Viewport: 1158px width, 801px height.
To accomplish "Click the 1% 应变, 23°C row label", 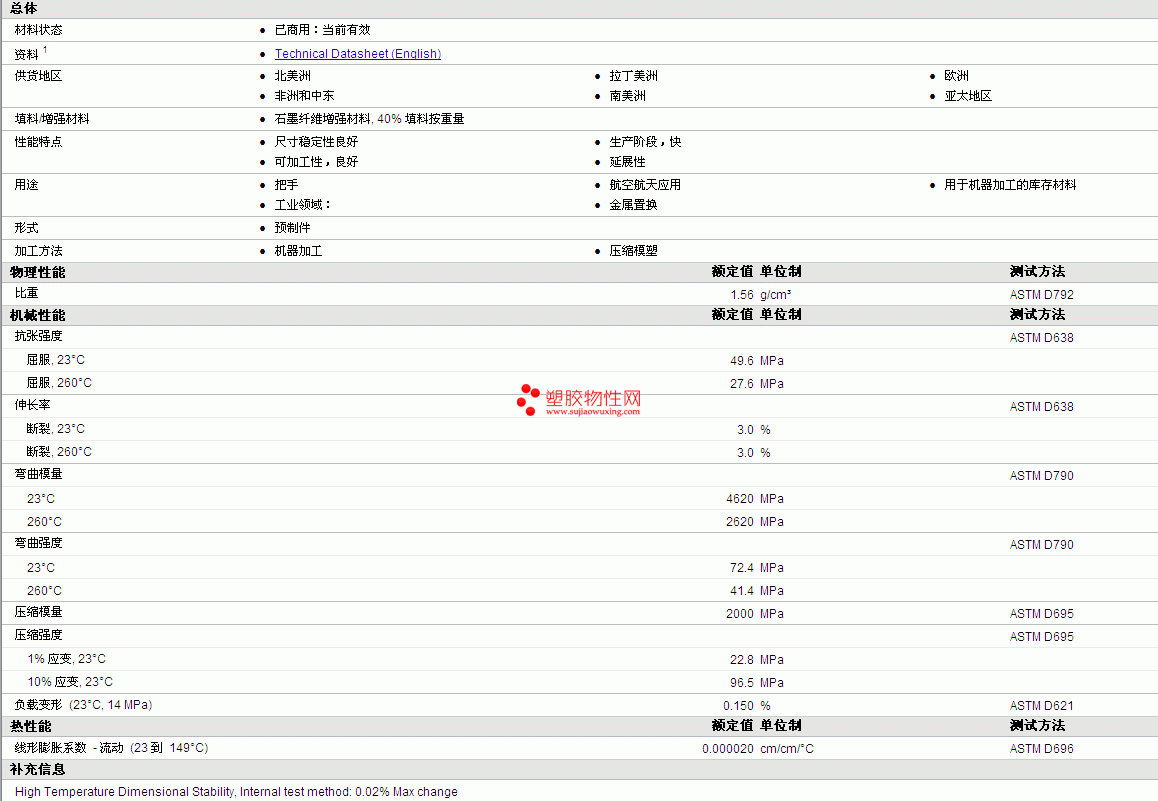I will coord(66,659).
